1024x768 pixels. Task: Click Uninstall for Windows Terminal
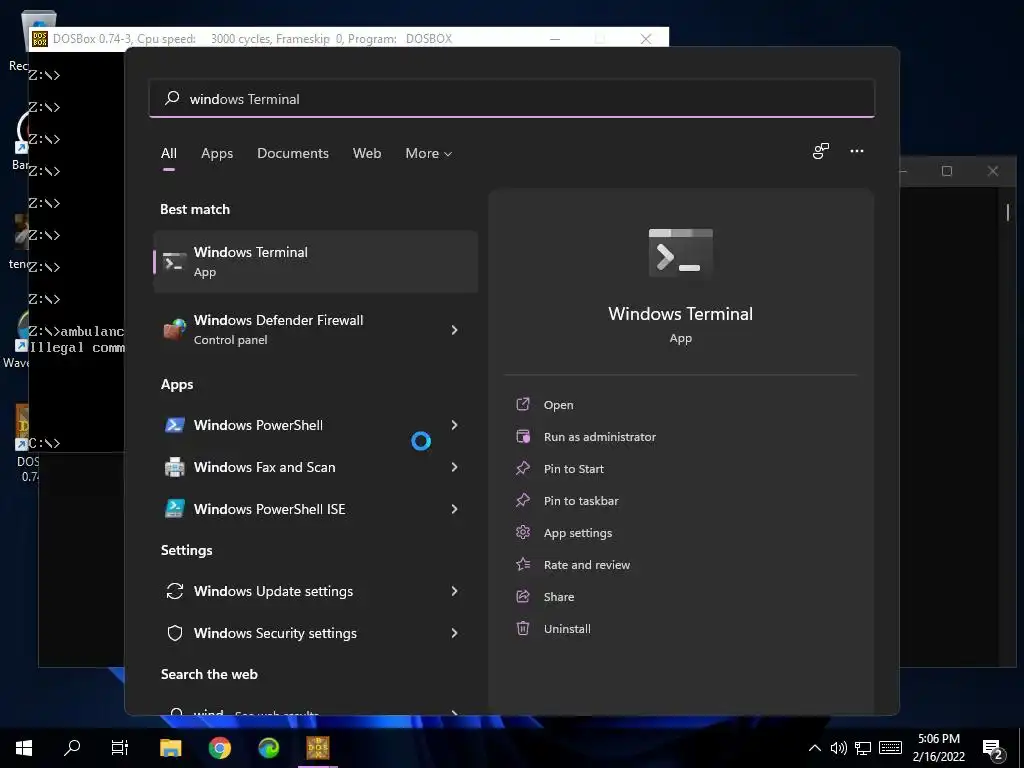567,629
